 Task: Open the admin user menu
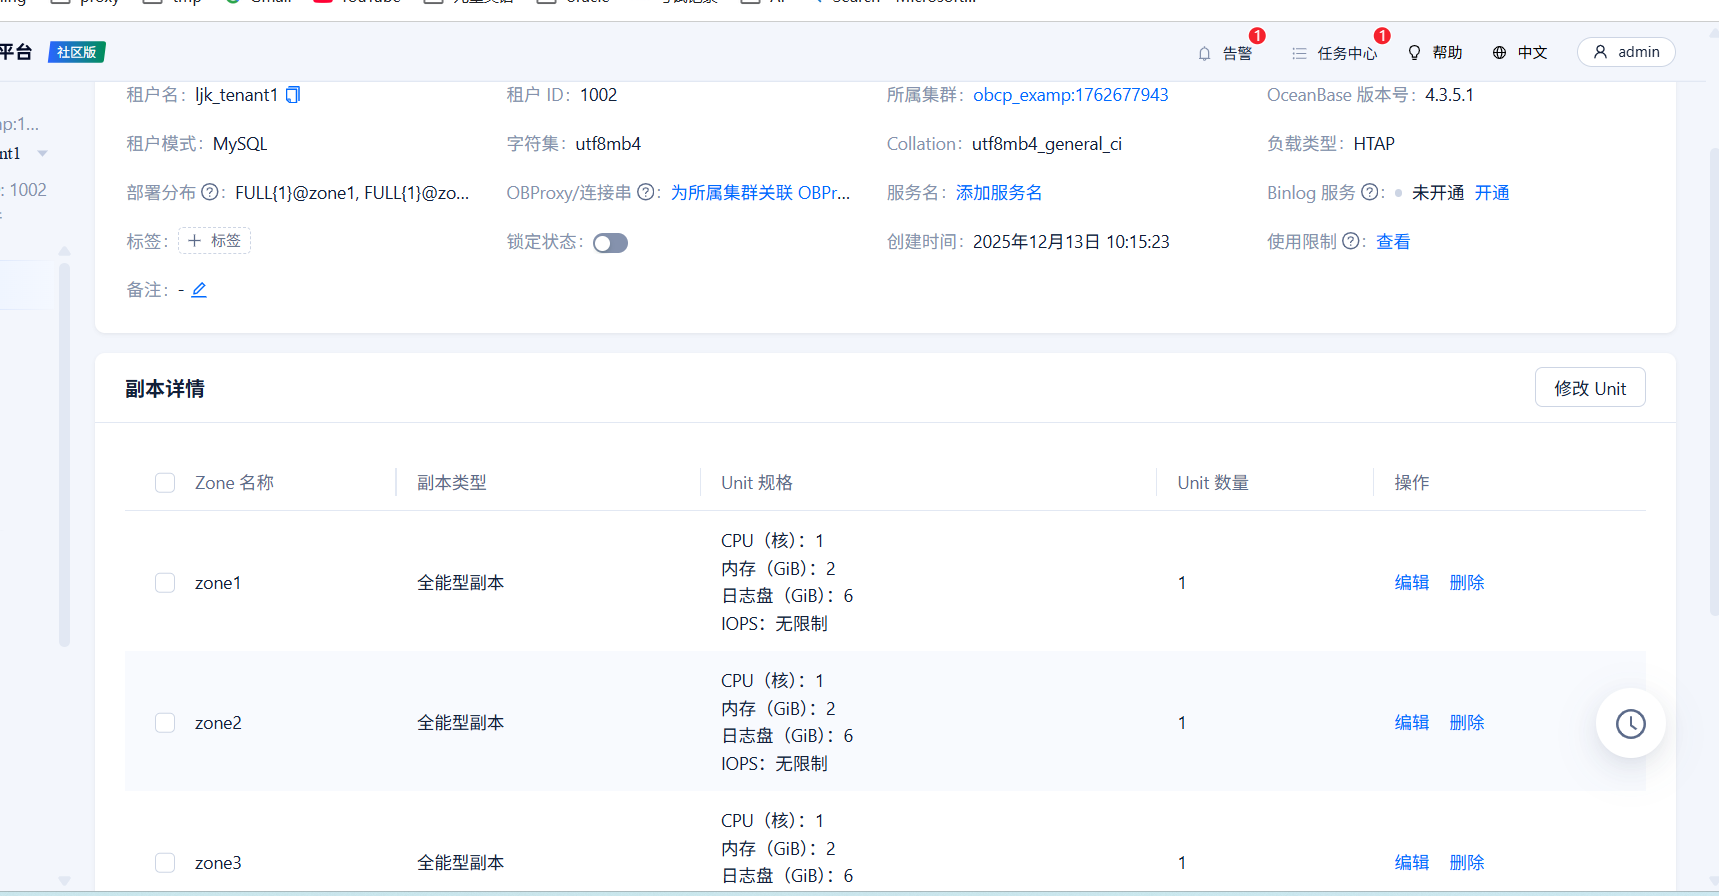tap(1626, 52)
